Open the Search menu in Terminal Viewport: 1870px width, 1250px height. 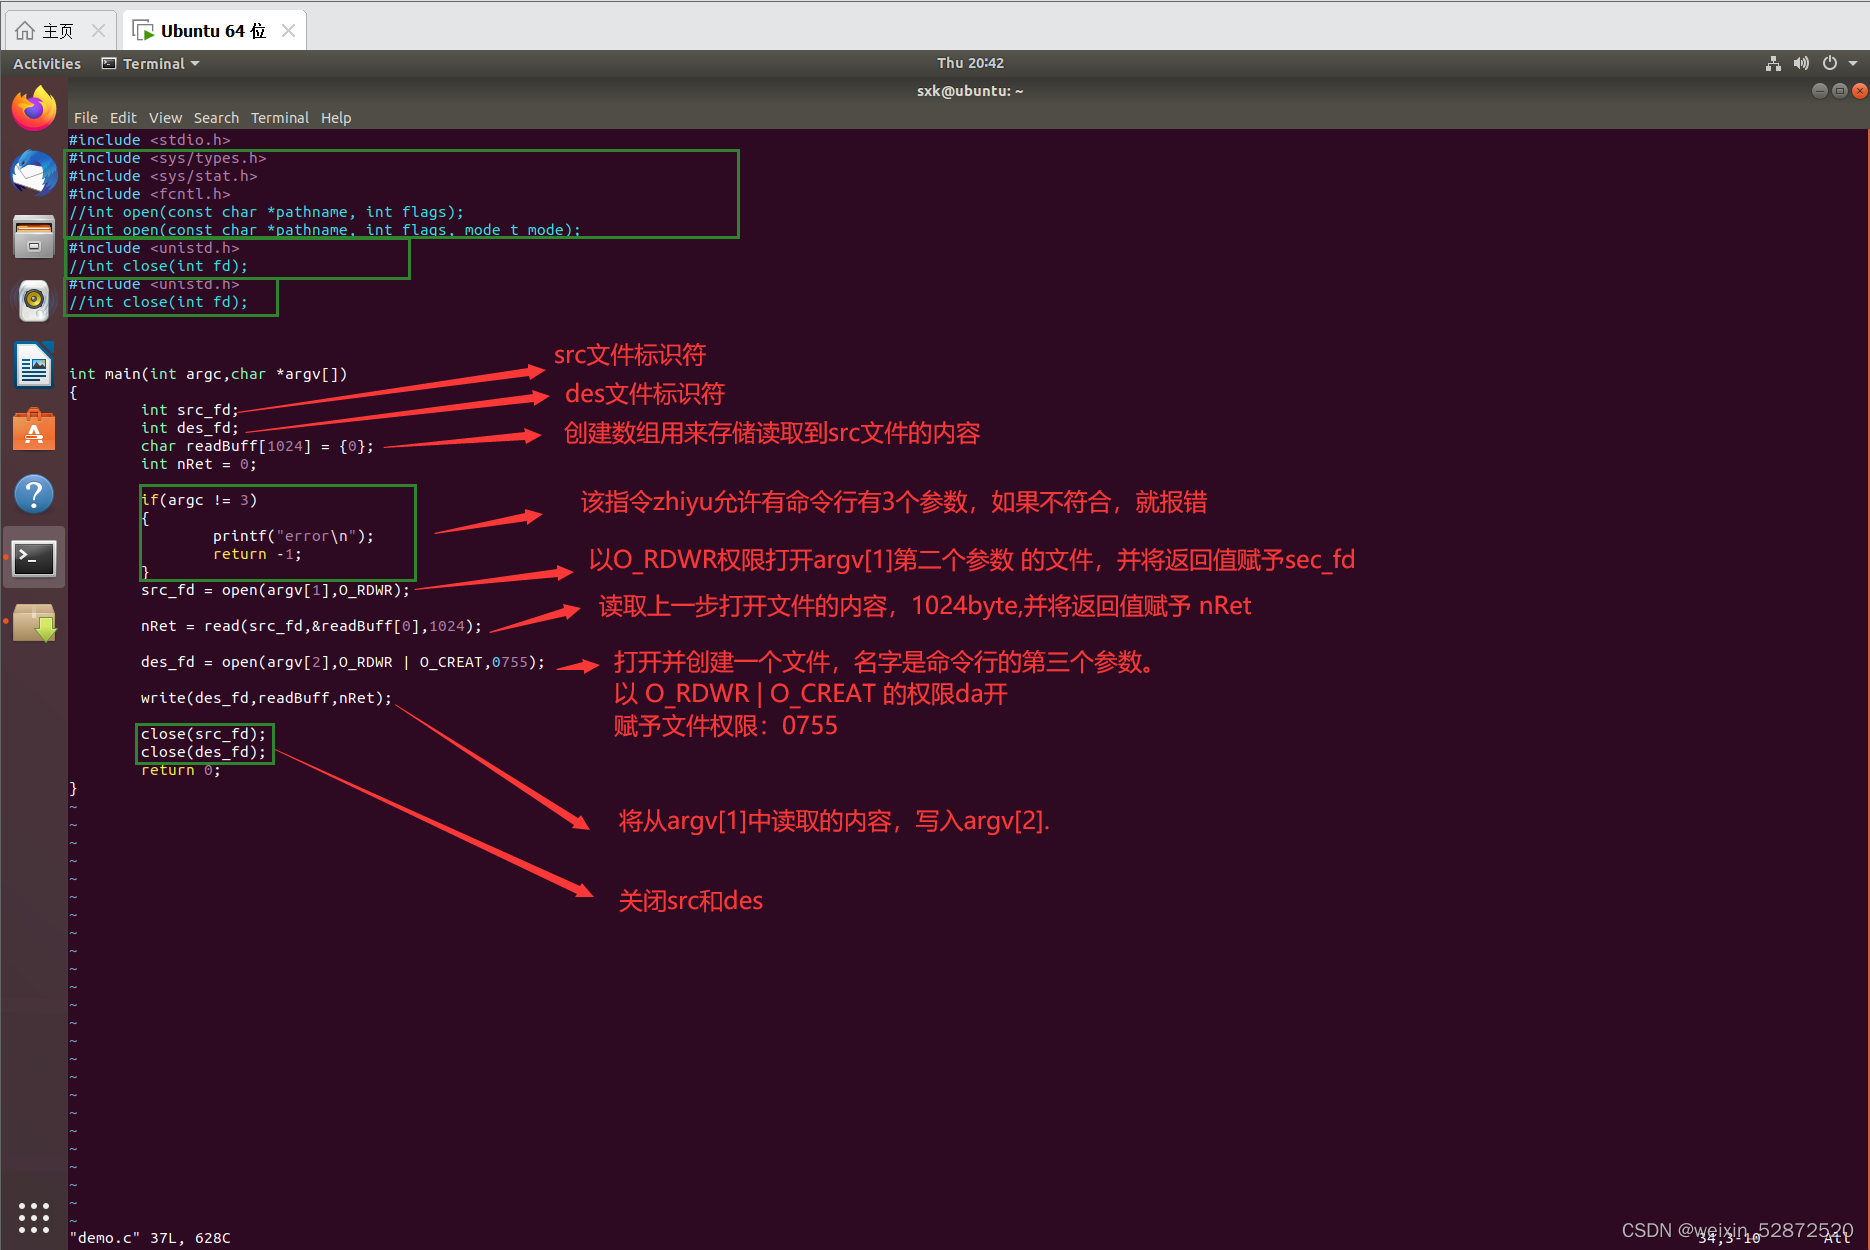point(216,117)
